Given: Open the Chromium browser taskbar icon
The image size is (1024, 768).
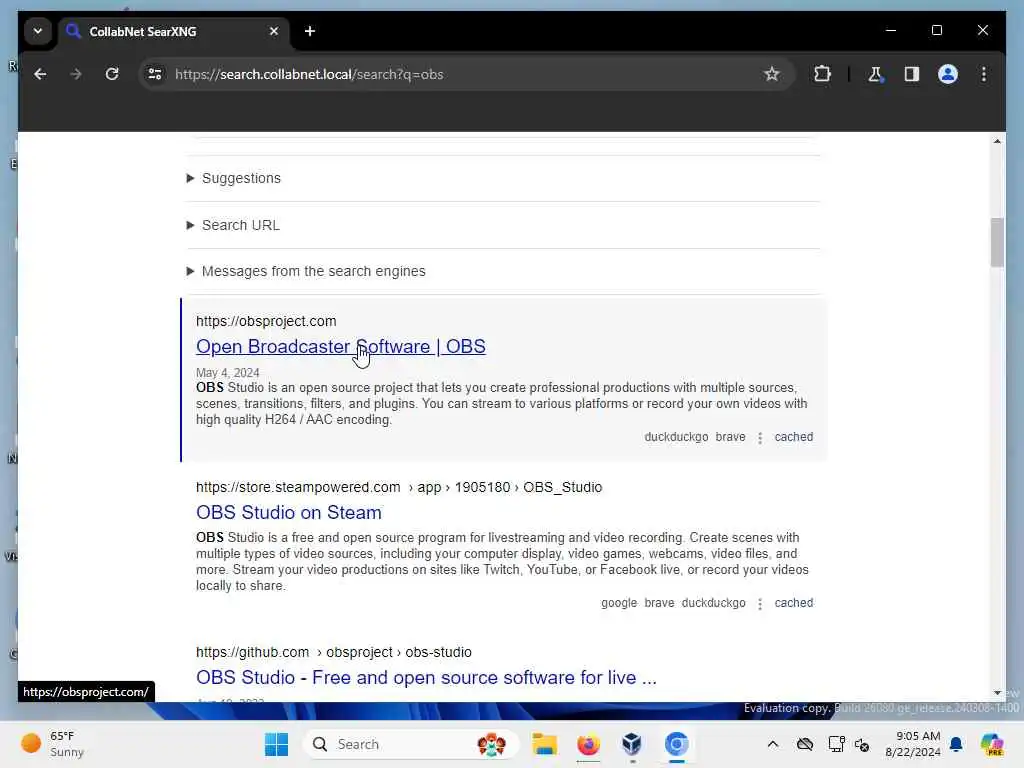Looking at the screenshot, I should pos(676,744).
